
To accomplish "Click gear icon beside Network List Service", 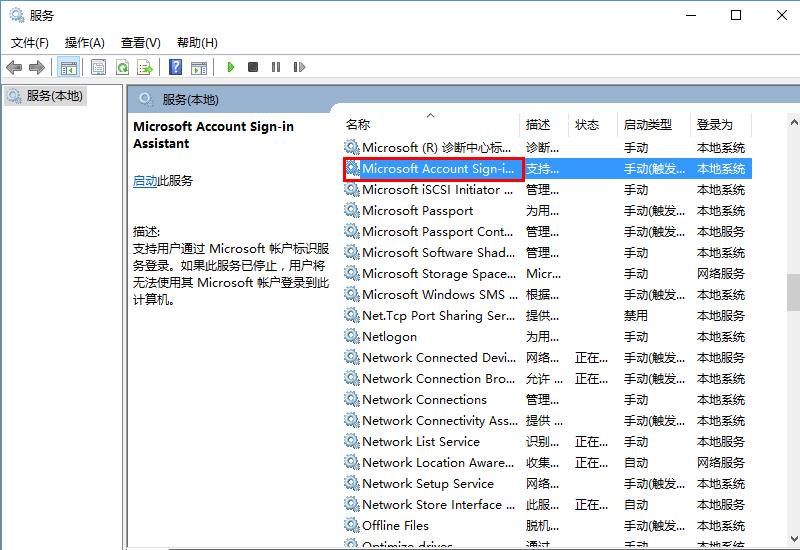I will (x=352, y=440).
